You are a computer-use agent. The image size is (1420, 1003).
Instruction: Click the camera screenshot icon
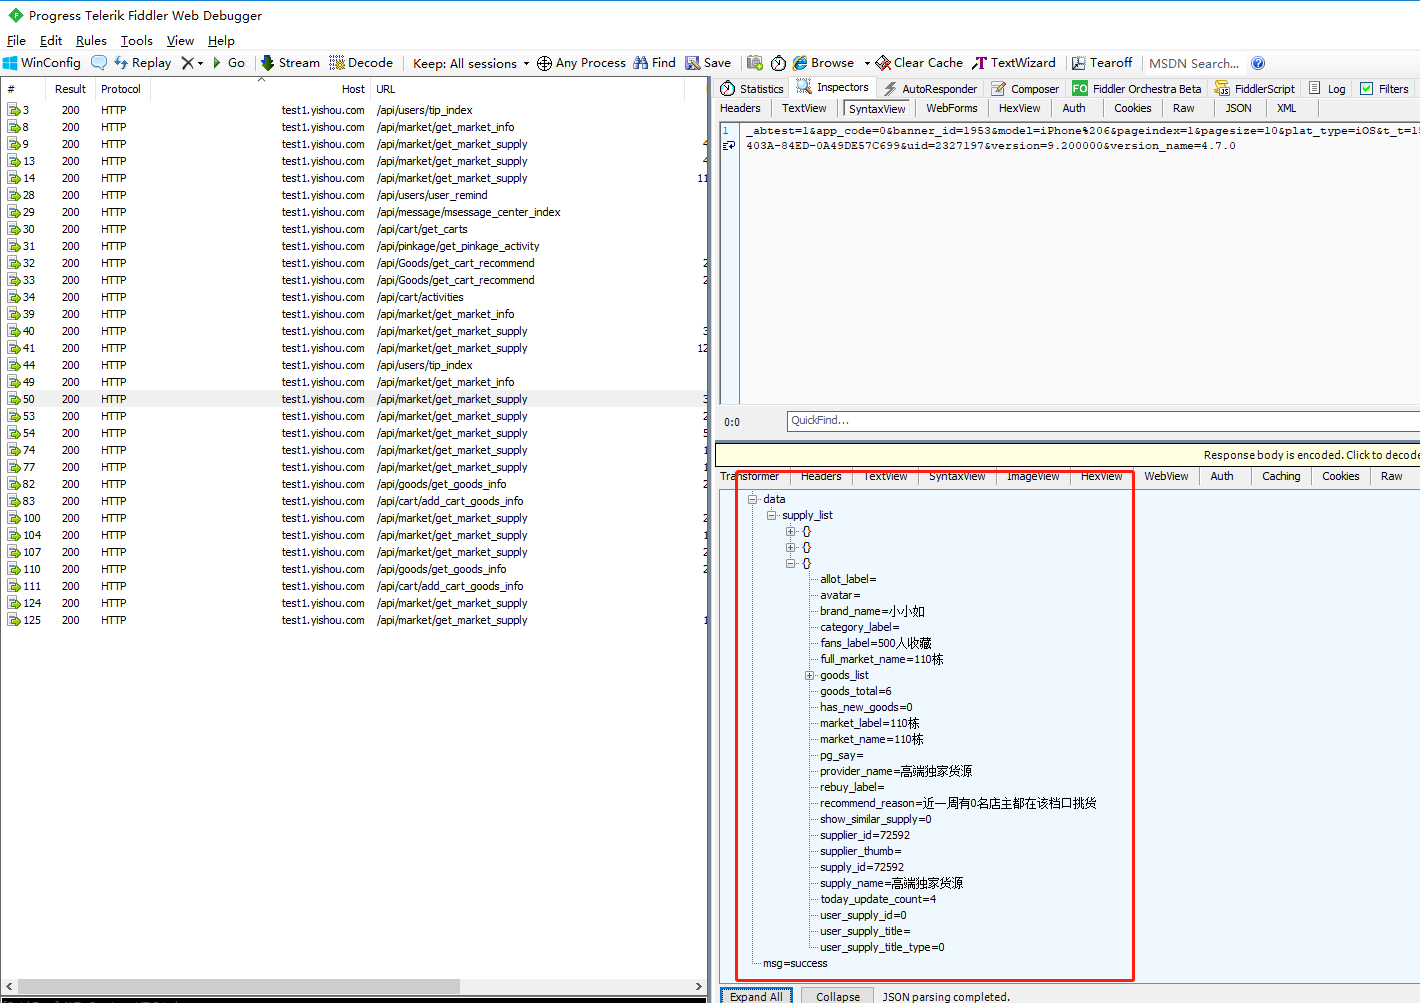pos(755,63)
